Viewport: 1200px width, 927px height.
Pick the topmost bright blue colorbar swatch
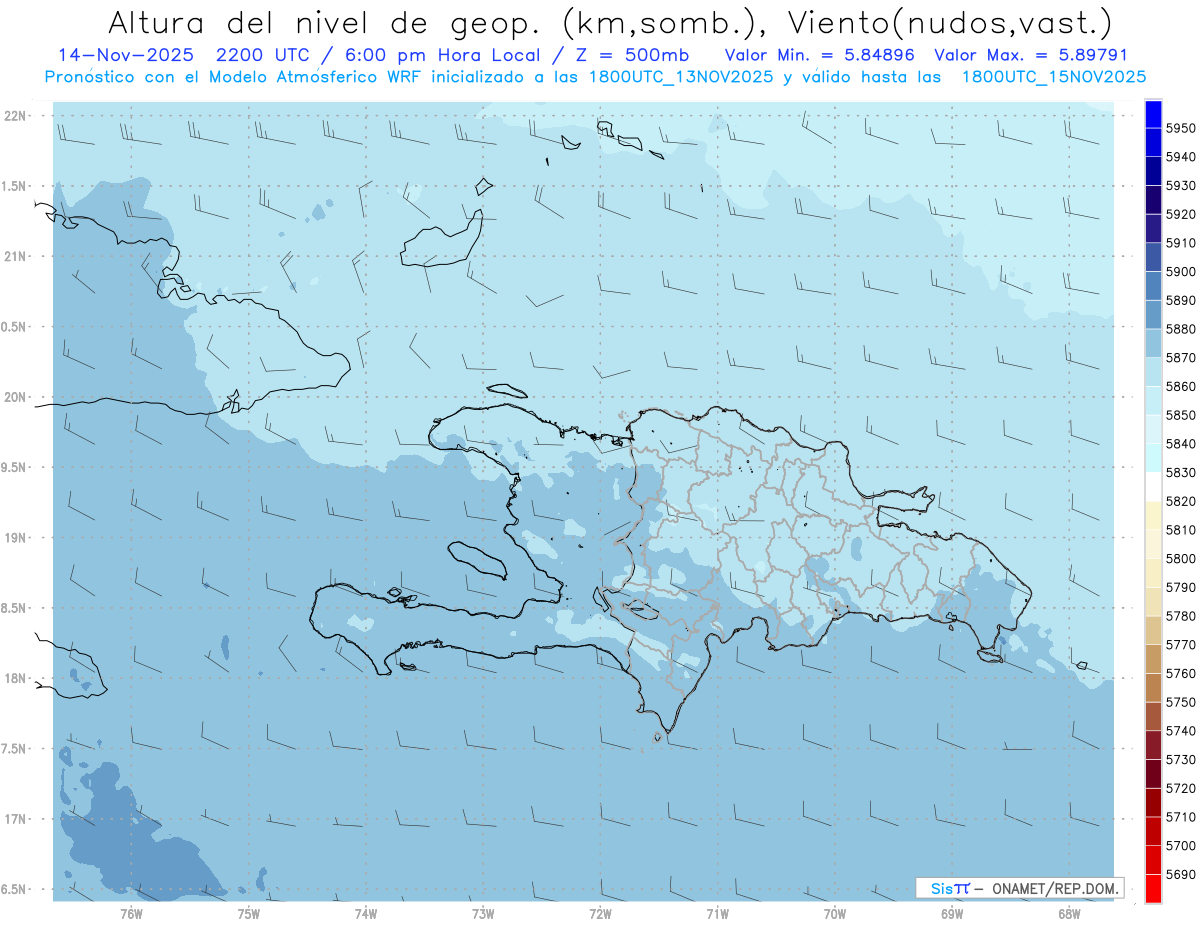click(1153, 114)
